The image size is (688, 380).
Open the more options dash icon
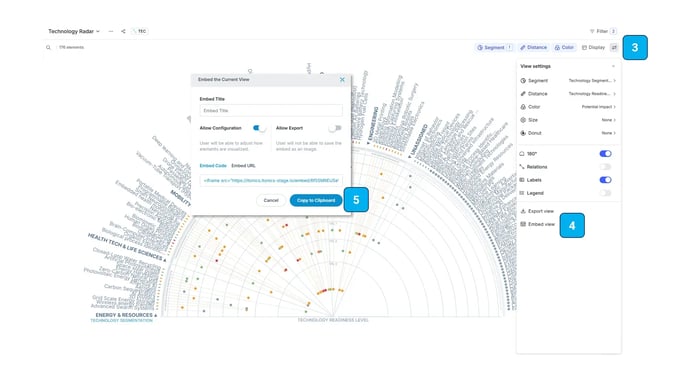(111, 31)
